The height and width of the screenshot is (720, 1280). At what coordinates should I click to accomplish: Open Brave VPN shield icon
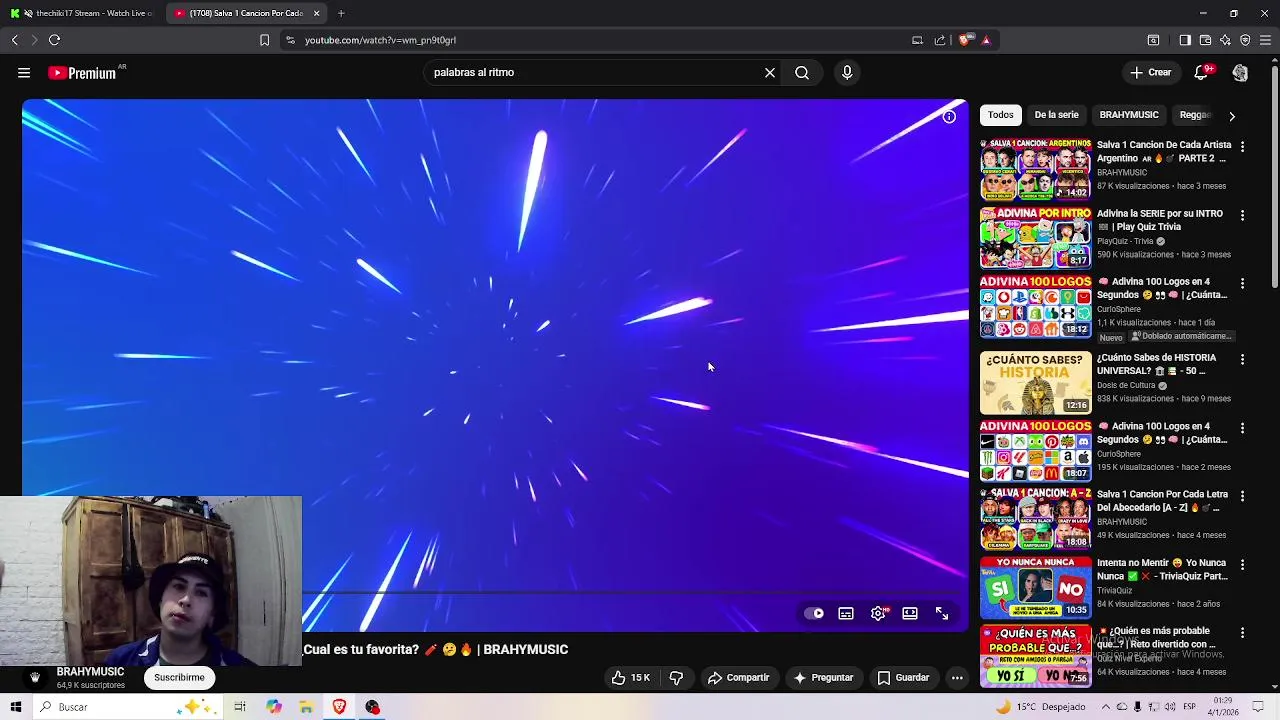tap(1245, 40)
